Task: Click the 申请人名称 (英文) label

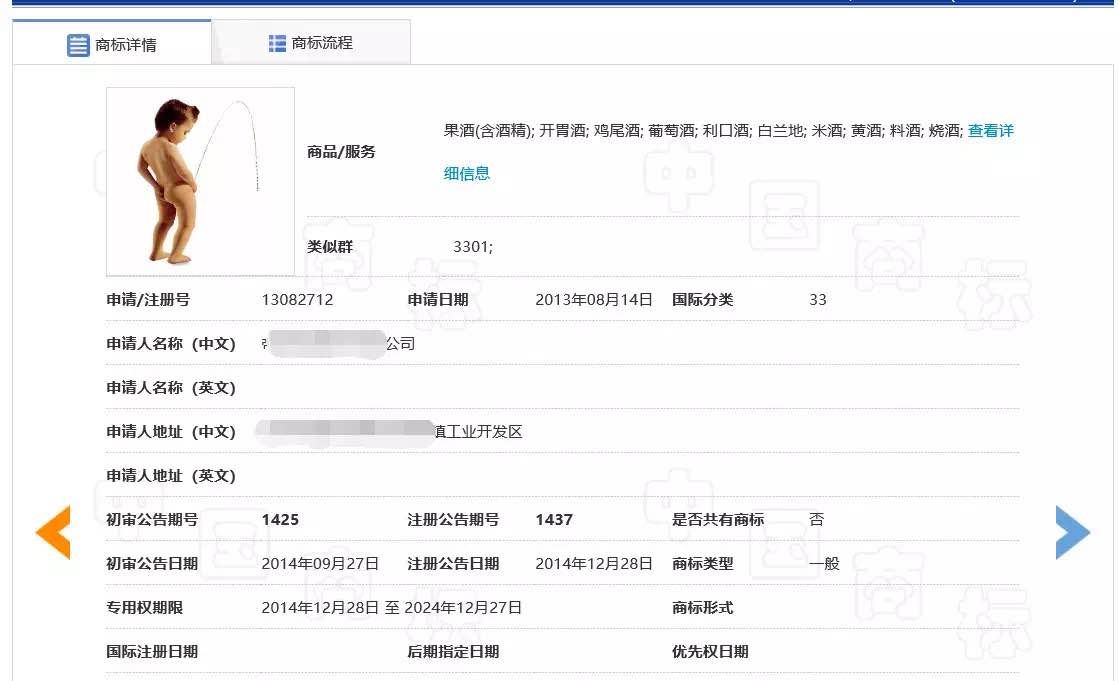Action: pos(171,388)
